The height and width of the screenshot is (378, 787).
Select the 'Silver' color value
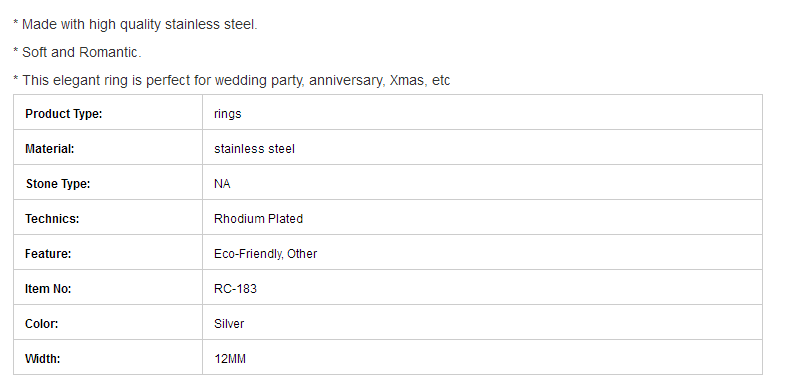[x=229, y=324]
